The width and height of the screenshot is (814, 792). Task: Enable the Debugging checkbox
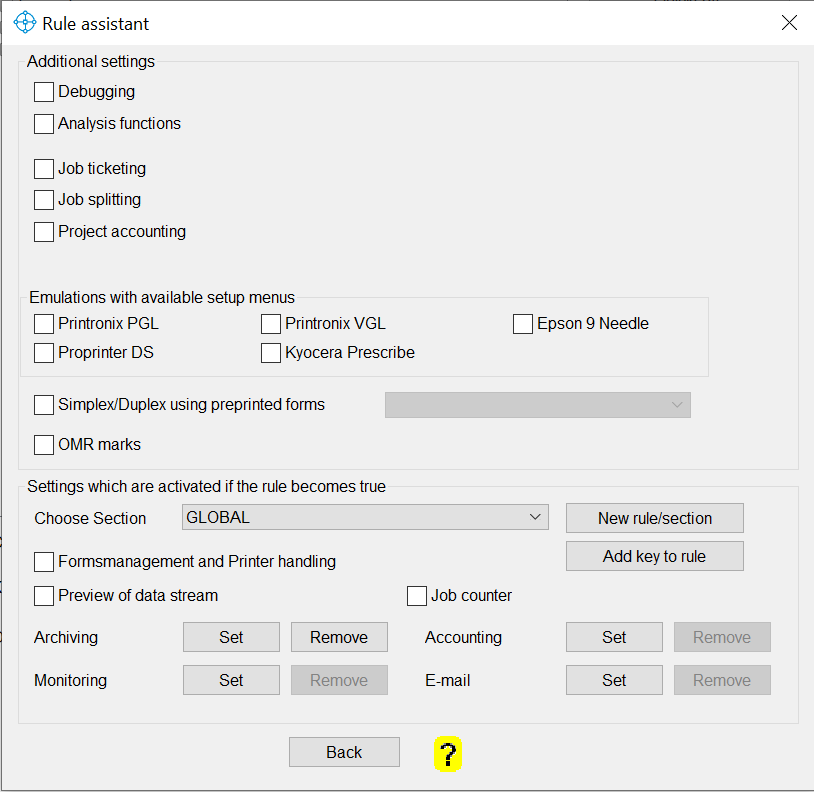(44, 92)
